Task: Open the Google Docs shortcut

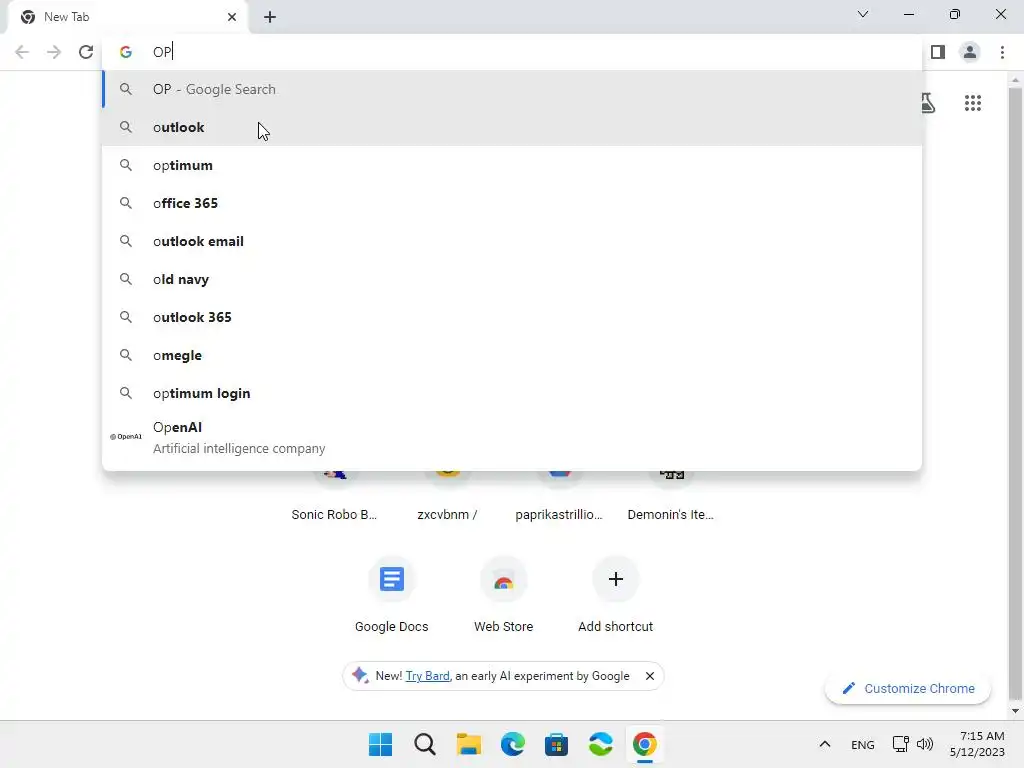Action: point(392,596)
